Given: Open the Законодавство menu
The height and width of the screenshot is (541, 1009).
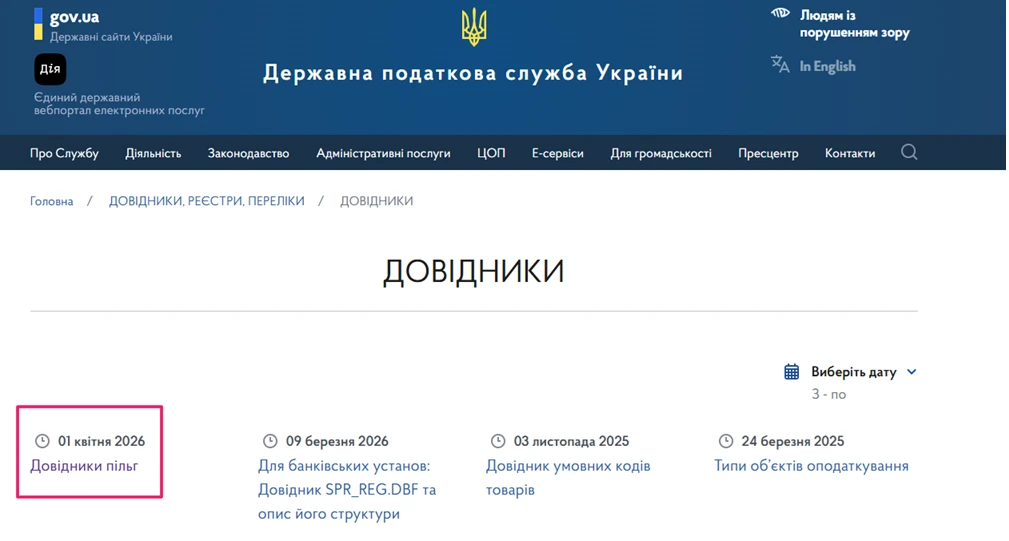Looking at the screenshot, I should point(248,153).
